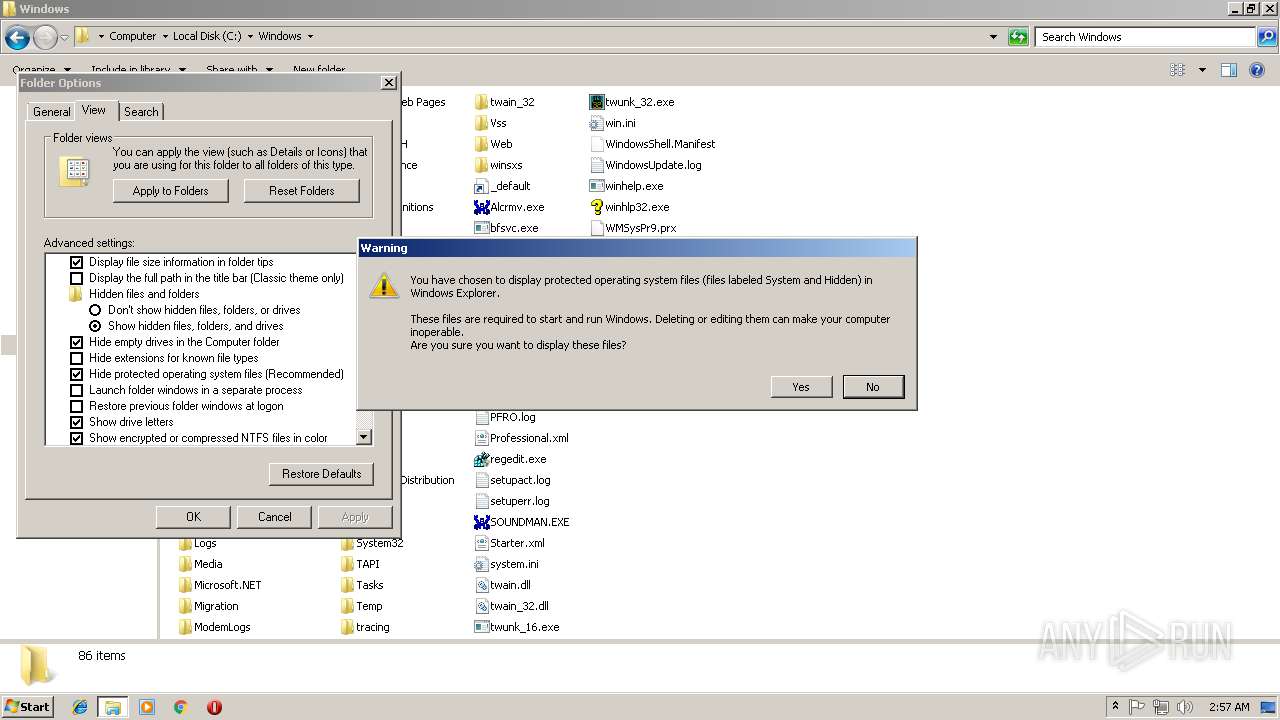
Task: Select the WindowsUpdate.log file
Action: click(646, 165)
